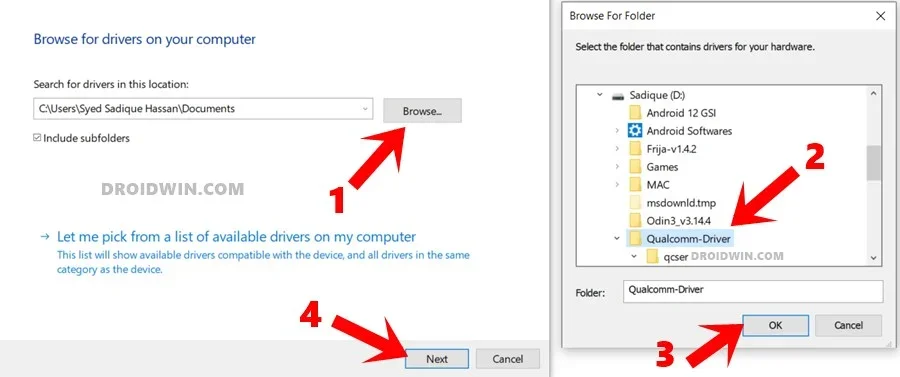Select Android Softwares in folder tree

[689, 131]
